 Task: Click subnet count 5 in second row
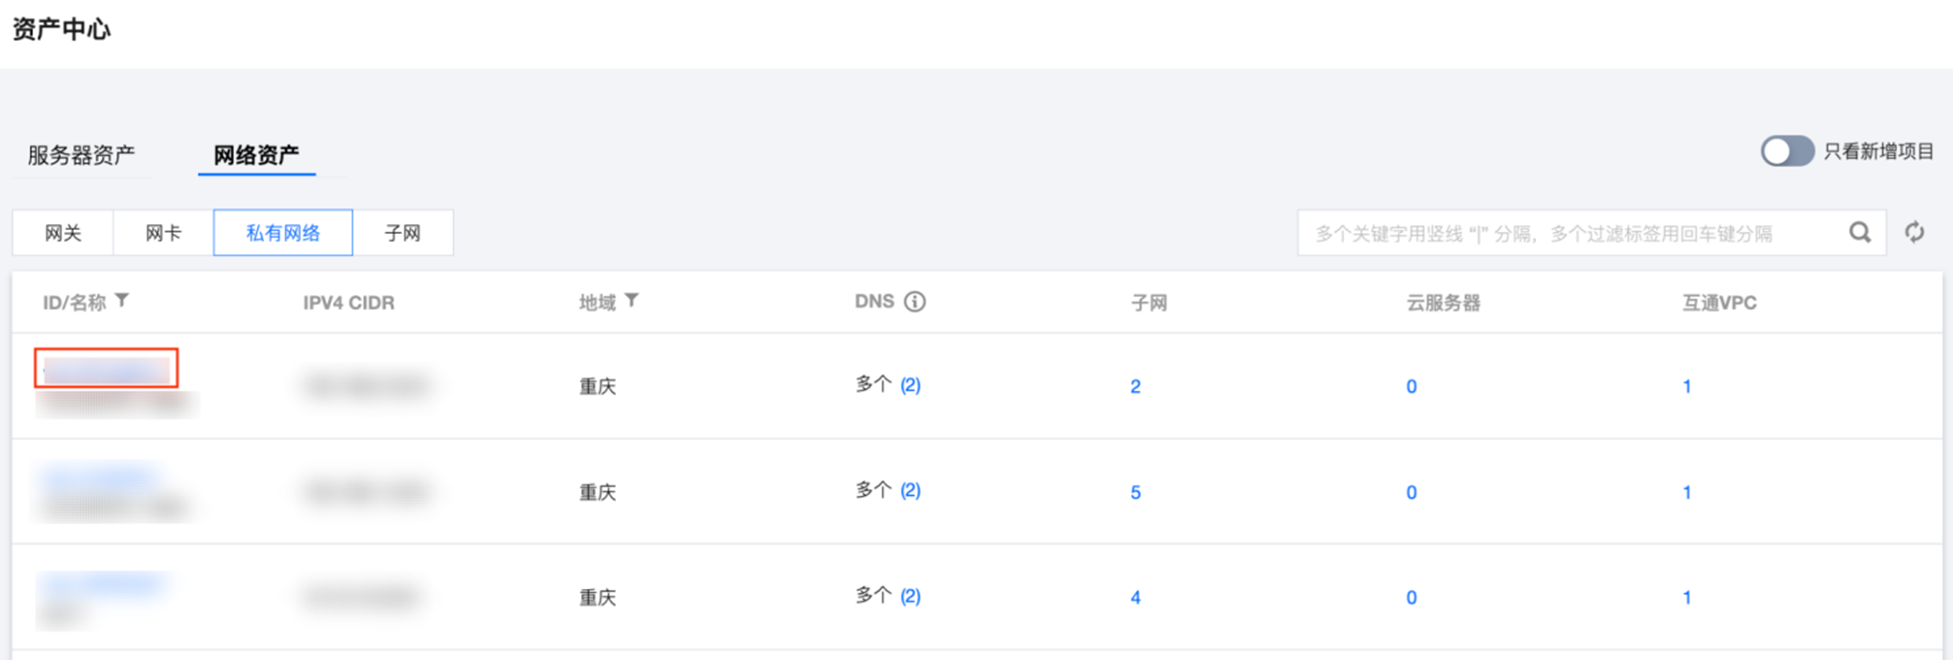coord(1135,492)
